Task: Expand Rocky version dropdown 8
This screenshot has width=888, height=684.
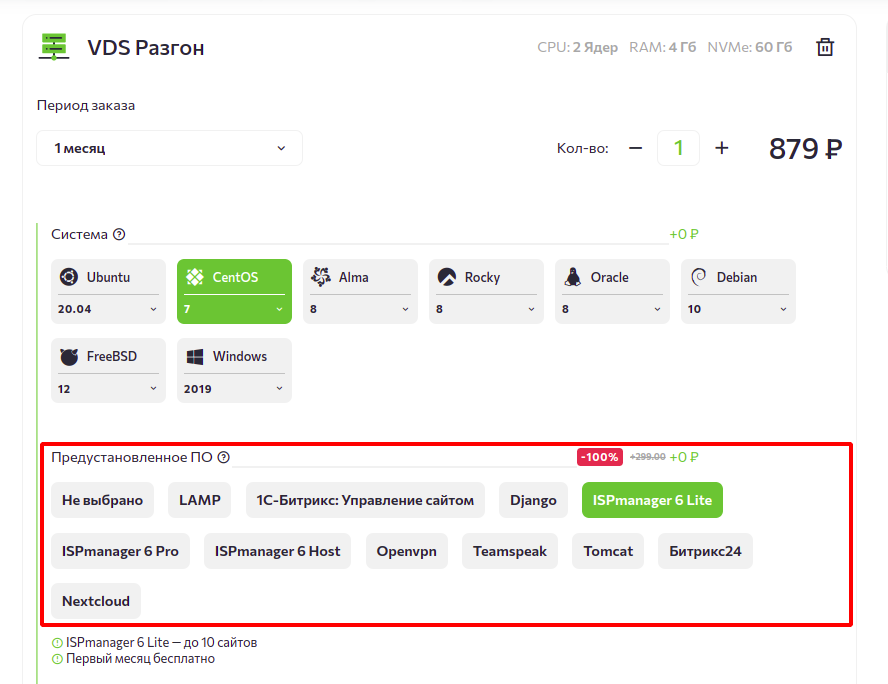Action: coord(486,309)
